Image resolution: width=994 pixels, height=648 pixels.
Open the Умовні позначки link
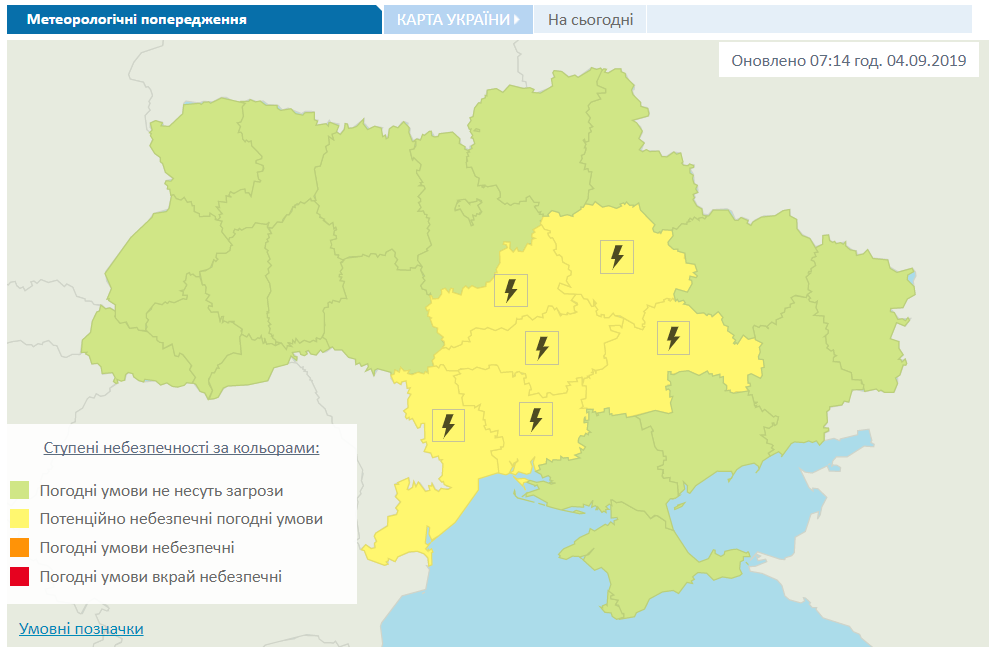pos(81,629)
